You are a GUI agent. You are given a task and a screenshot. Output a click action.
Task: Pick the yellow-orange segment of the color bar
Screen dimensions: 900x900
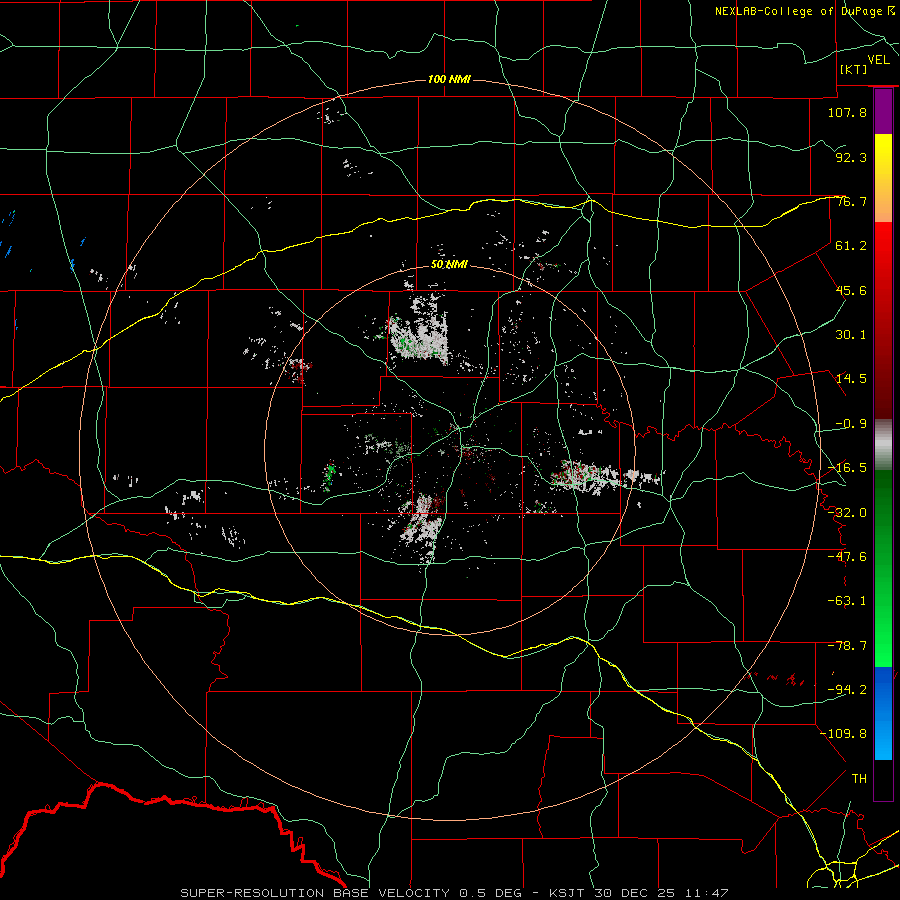click(x=883, y=178)
